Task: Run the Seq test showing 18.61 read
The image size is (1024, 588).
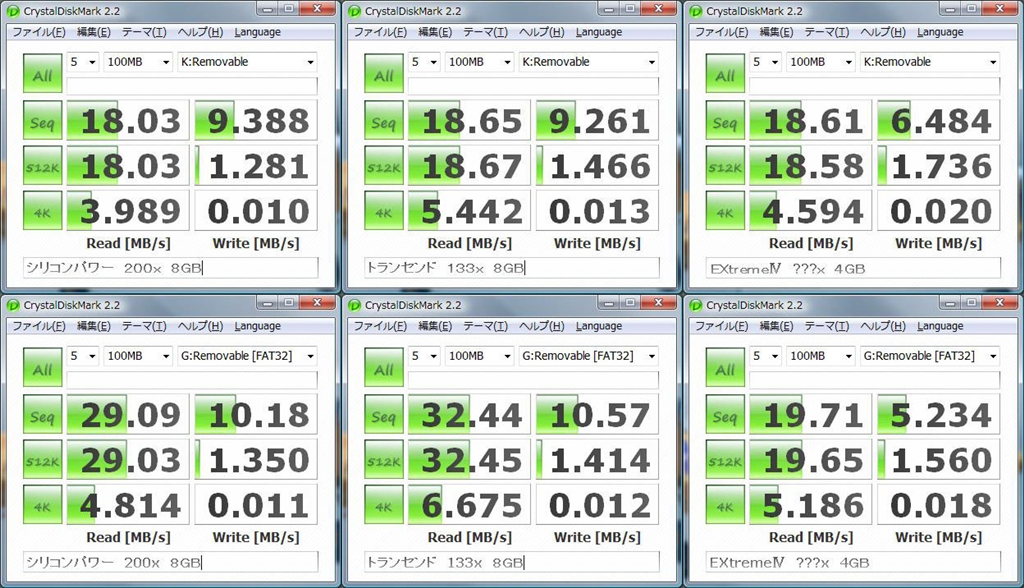Action: [725, 120]
